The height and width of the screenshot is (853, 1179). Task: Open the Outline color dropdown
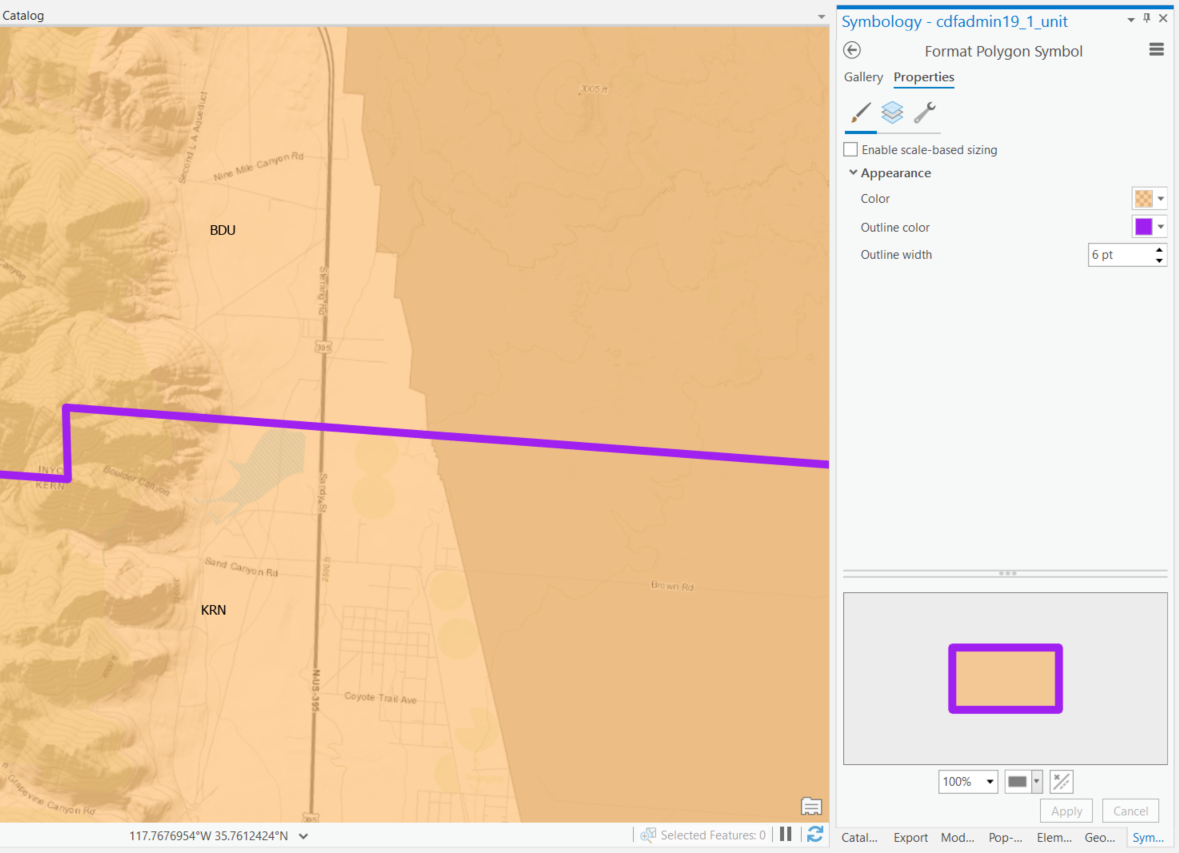coord(1159,226)
